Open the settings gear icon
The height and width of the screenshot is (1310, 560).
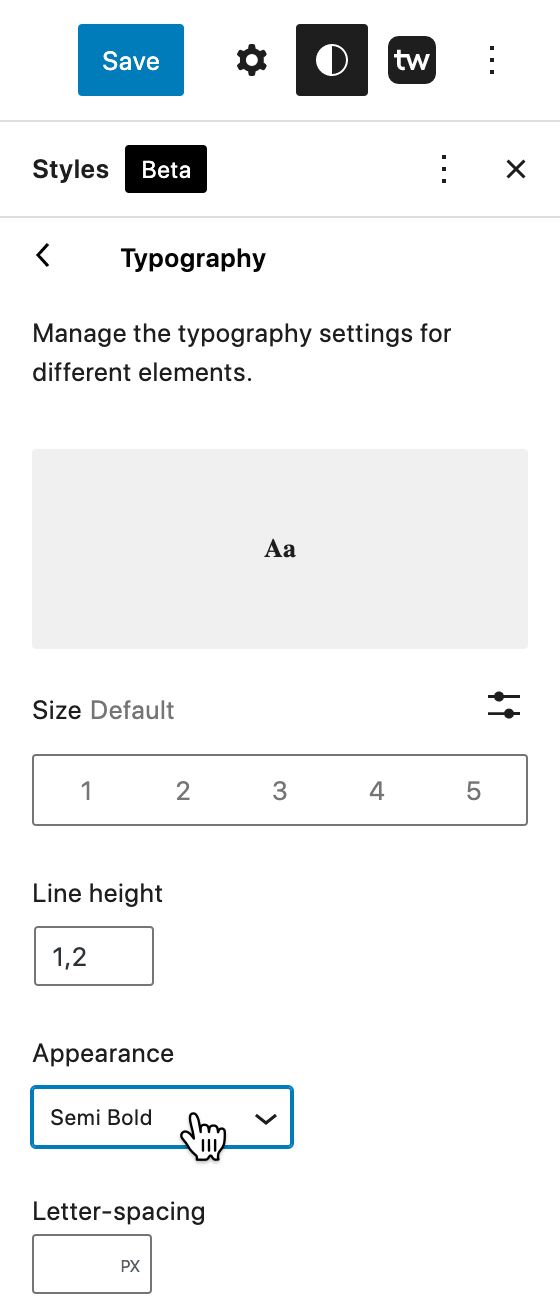[252, 61]
